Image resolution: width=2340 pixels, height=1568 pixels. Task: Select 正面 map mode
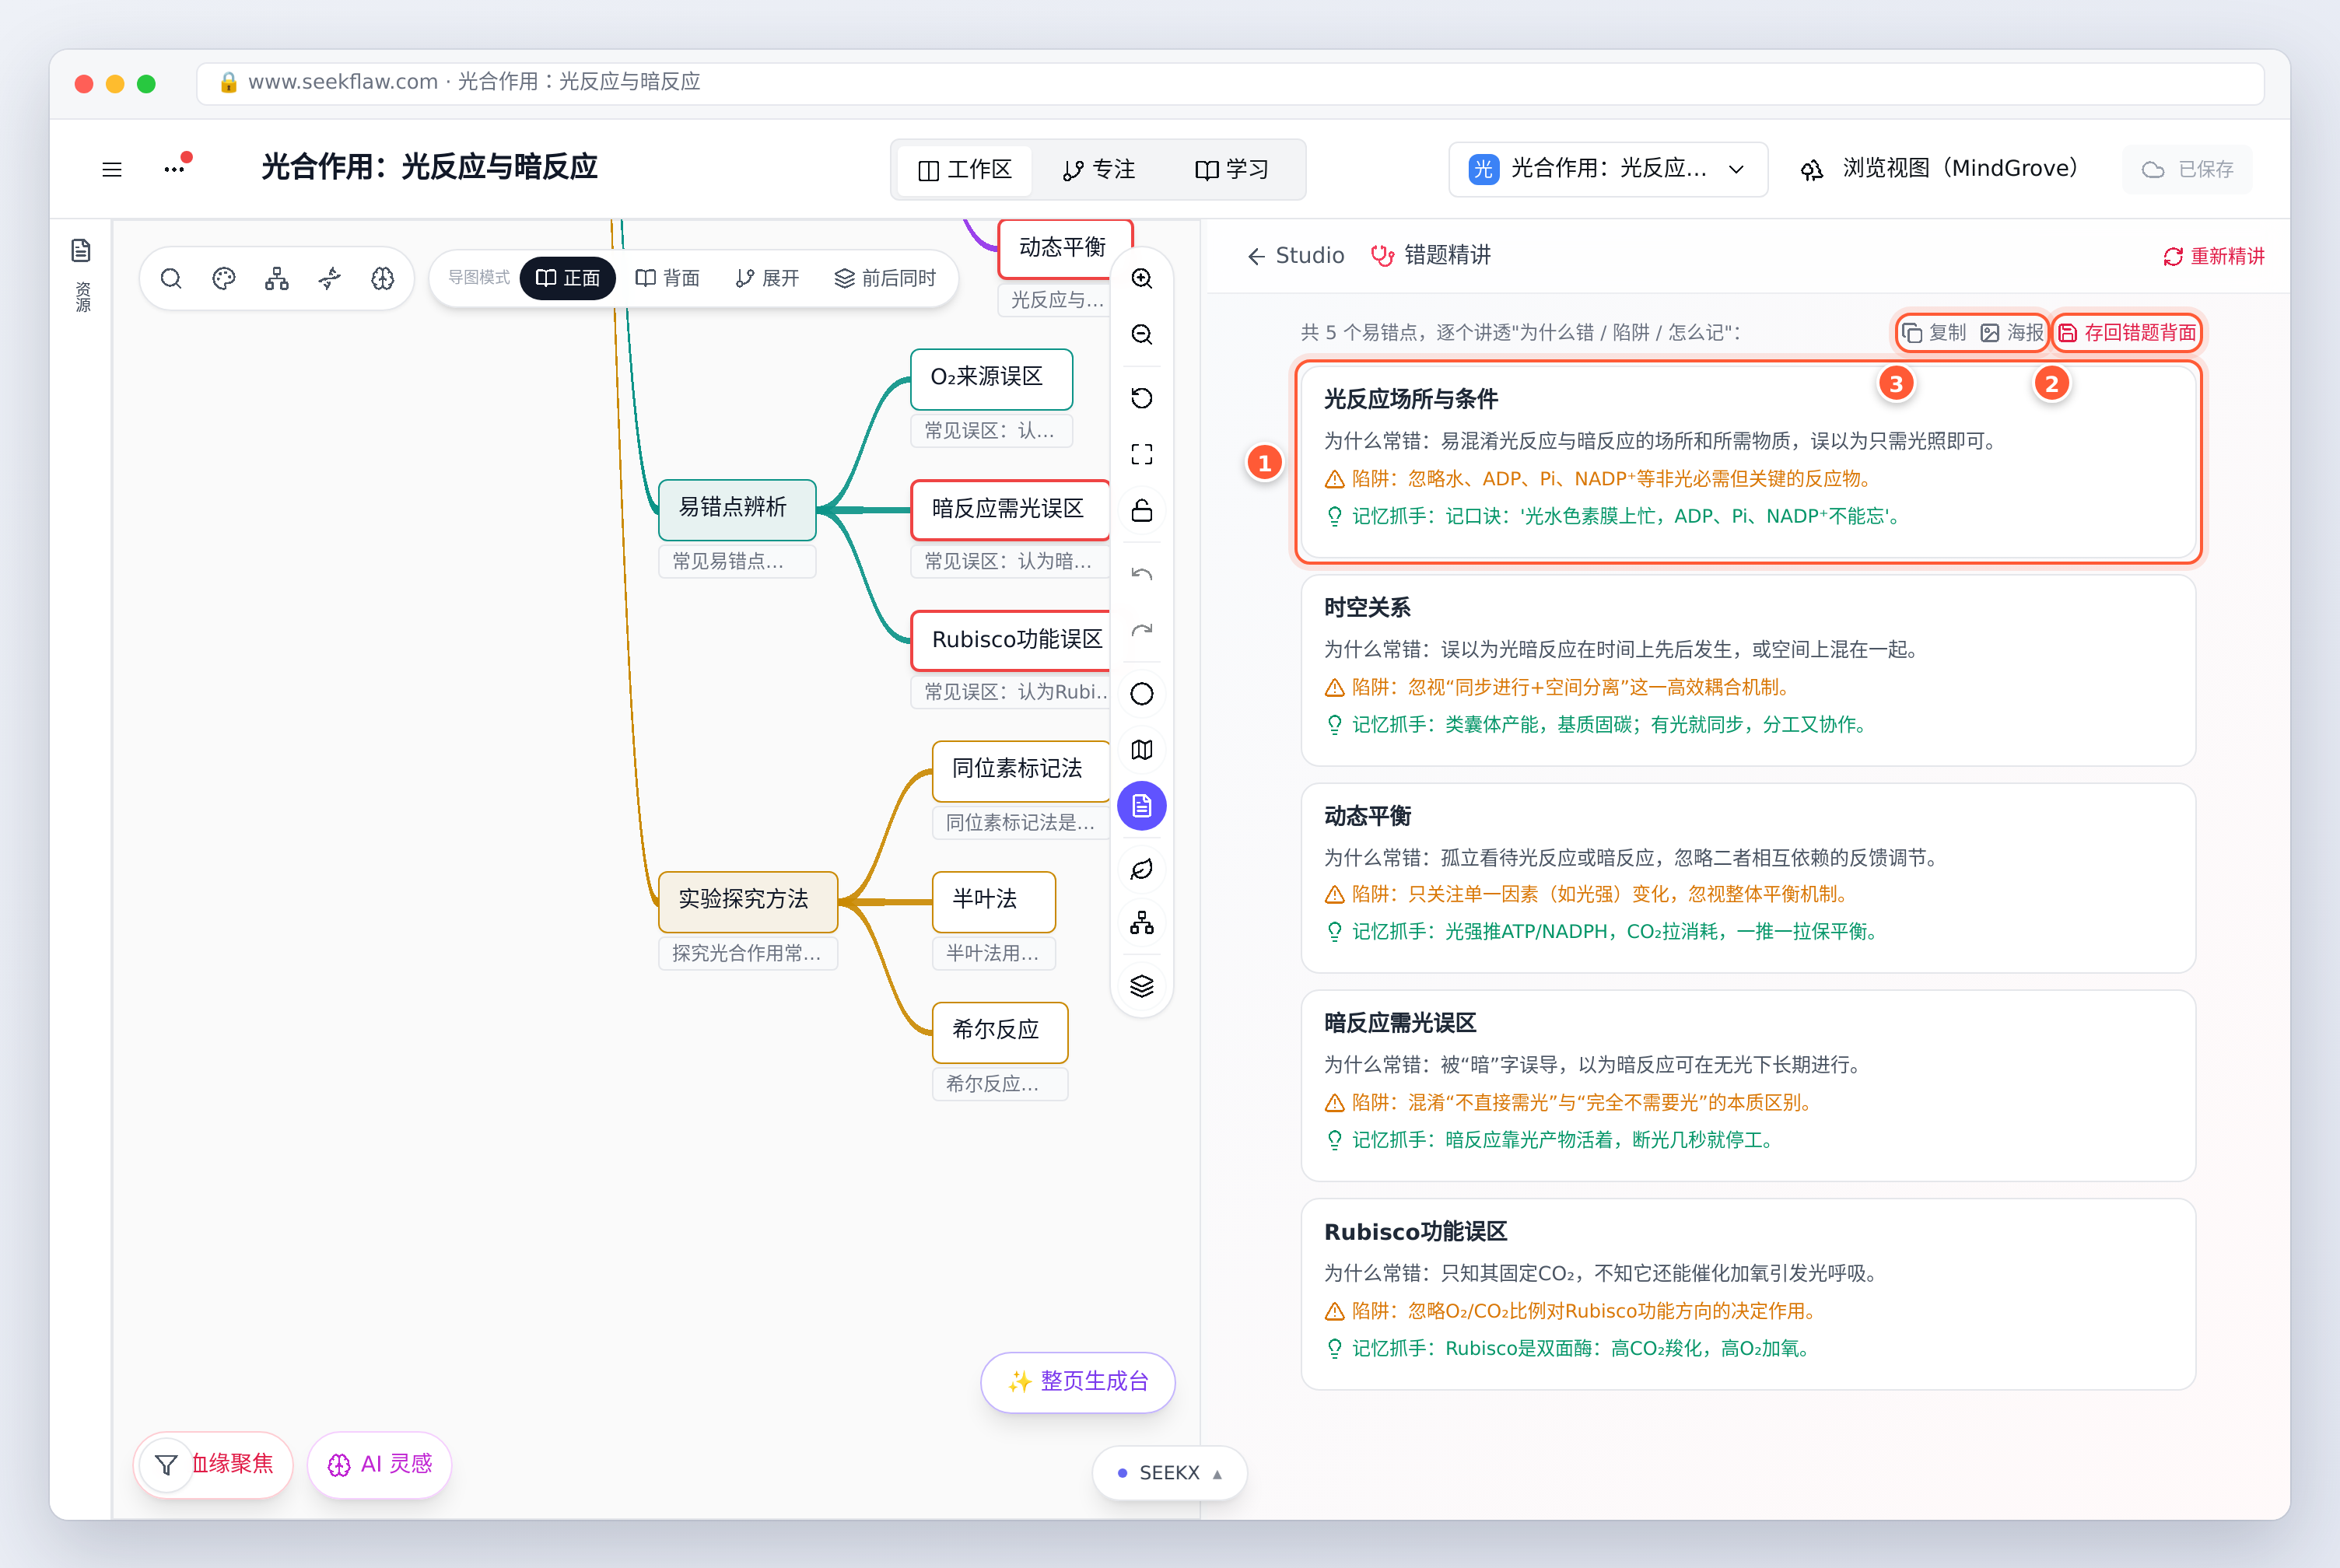pyautogui.click(x=568, y=278)
